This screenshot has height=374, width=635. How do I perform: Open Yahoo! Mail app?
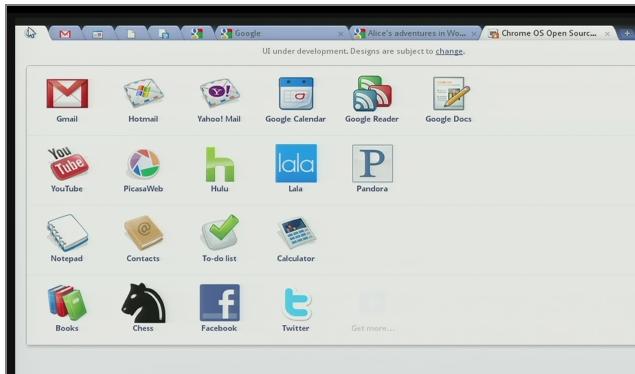(219, 93)
